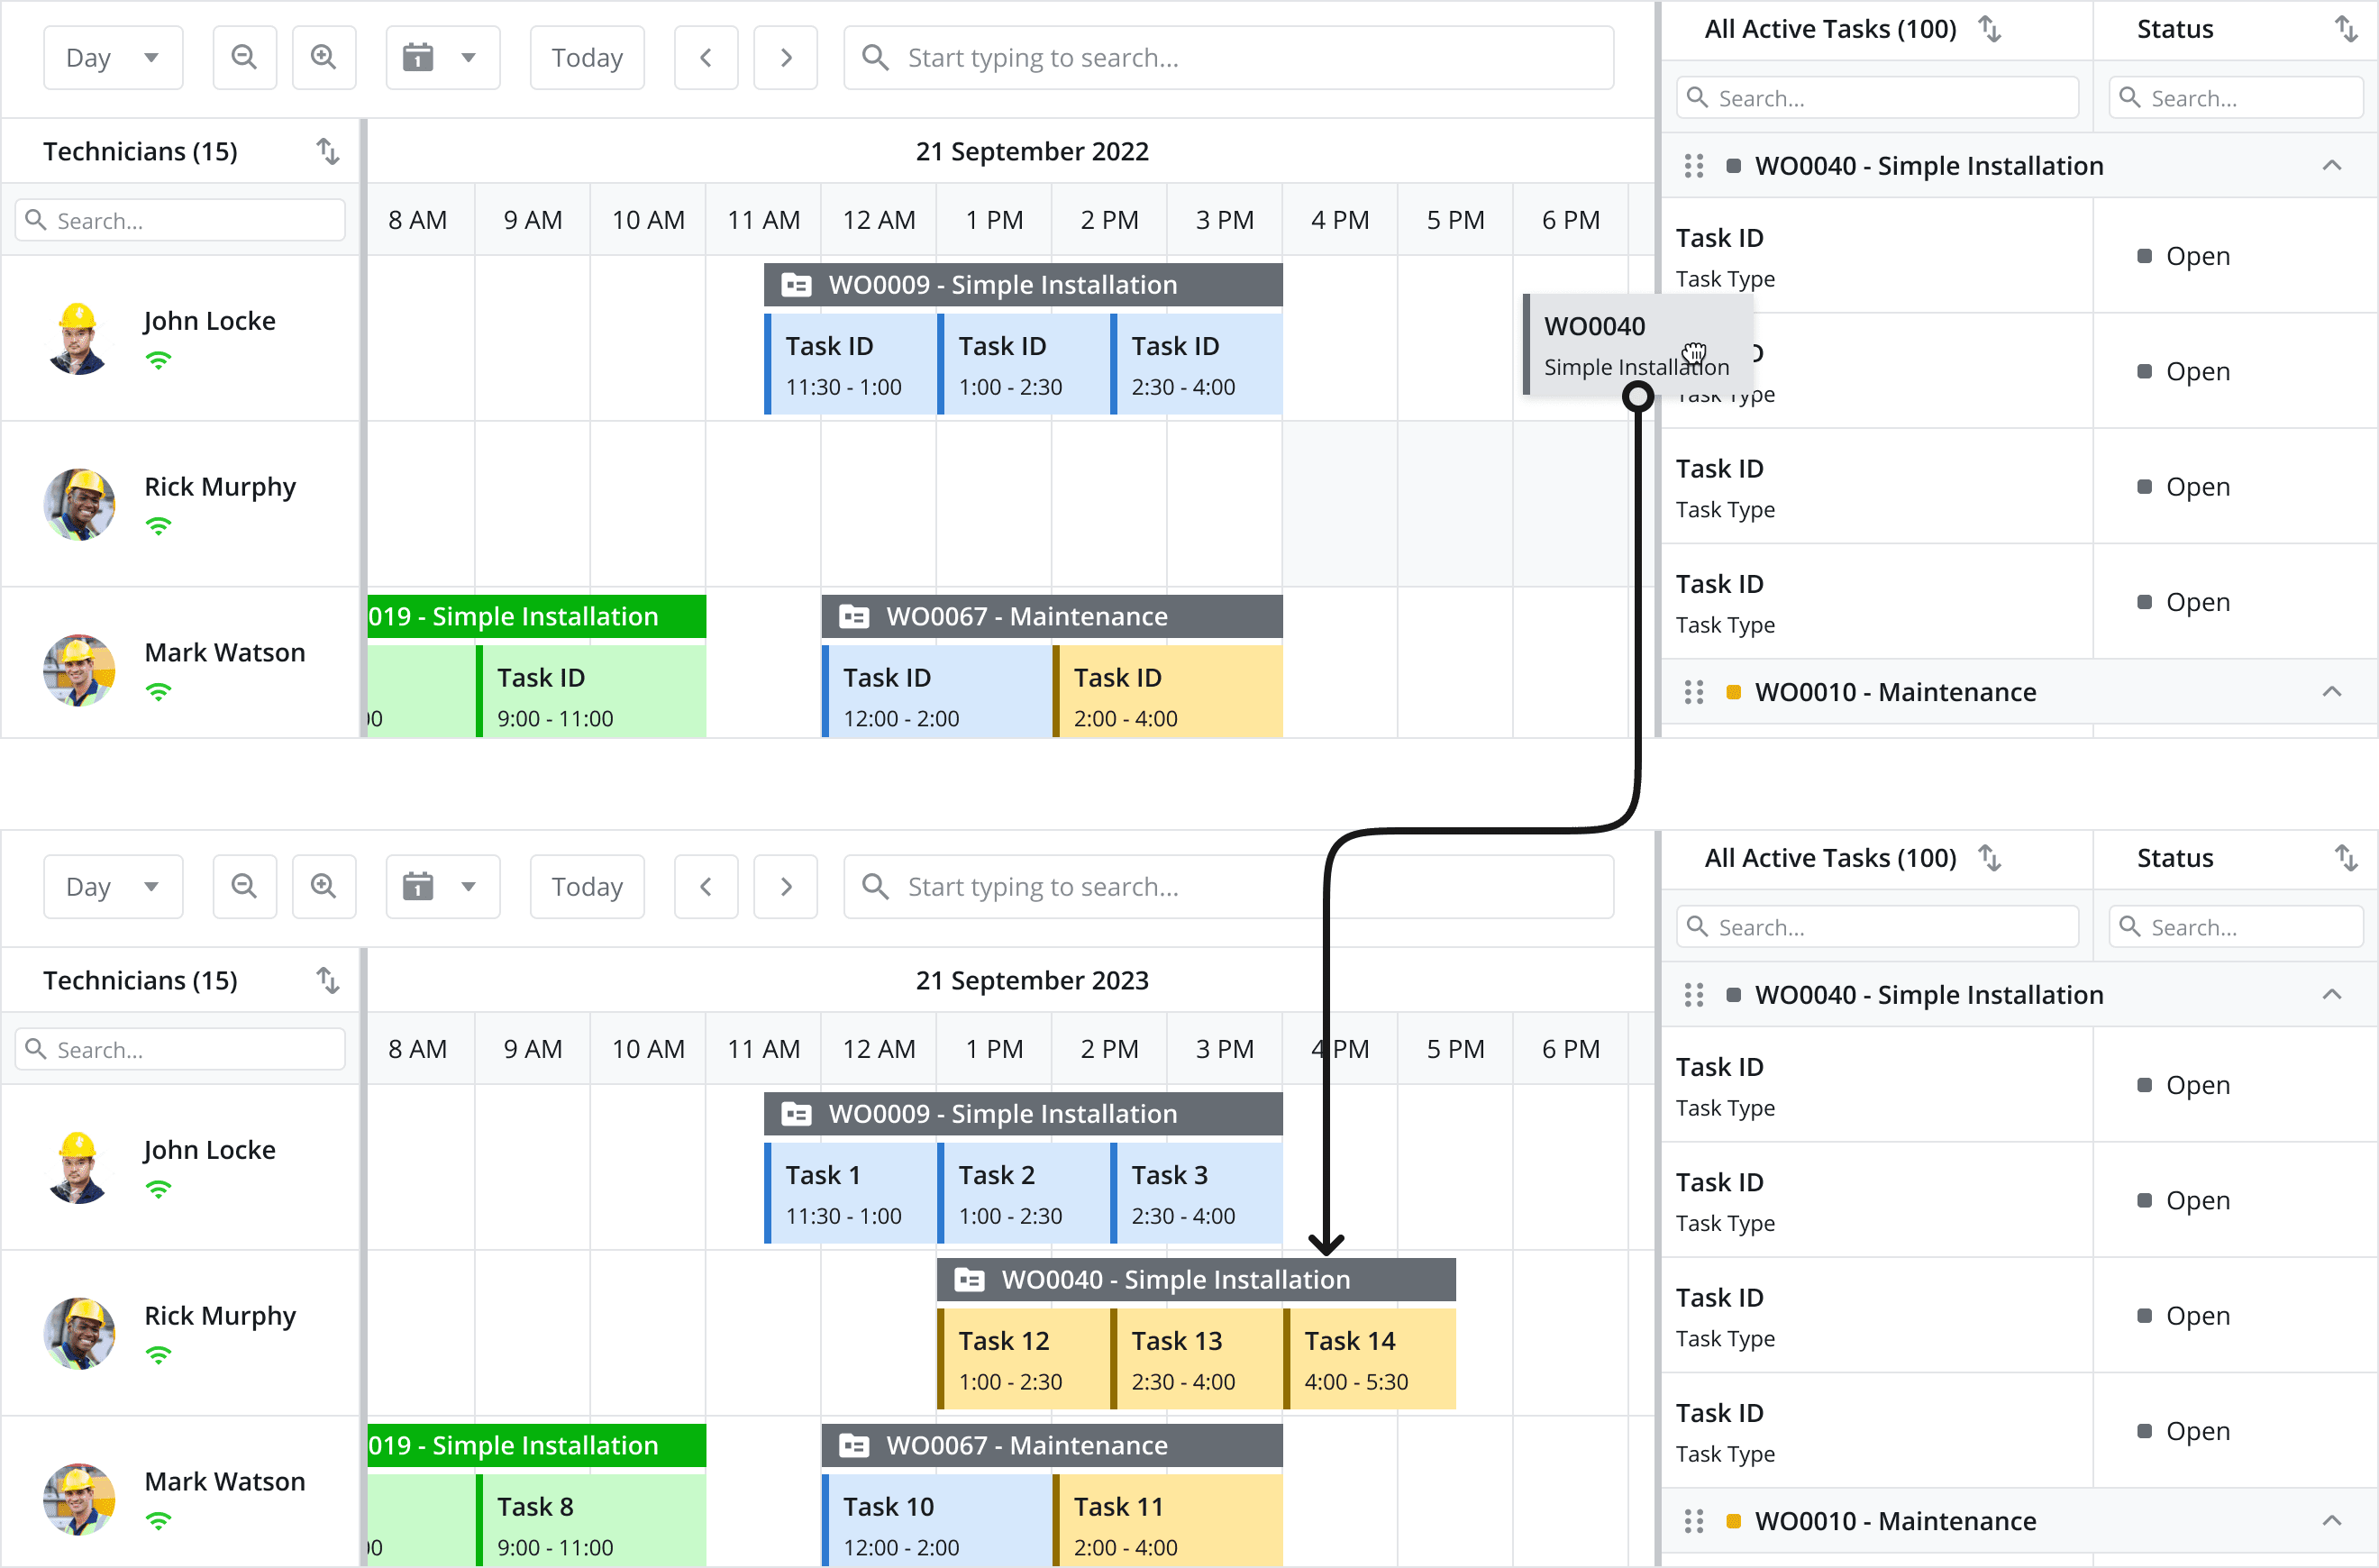
Task: Click Today button in top scheduler
Action: (587, 57)
